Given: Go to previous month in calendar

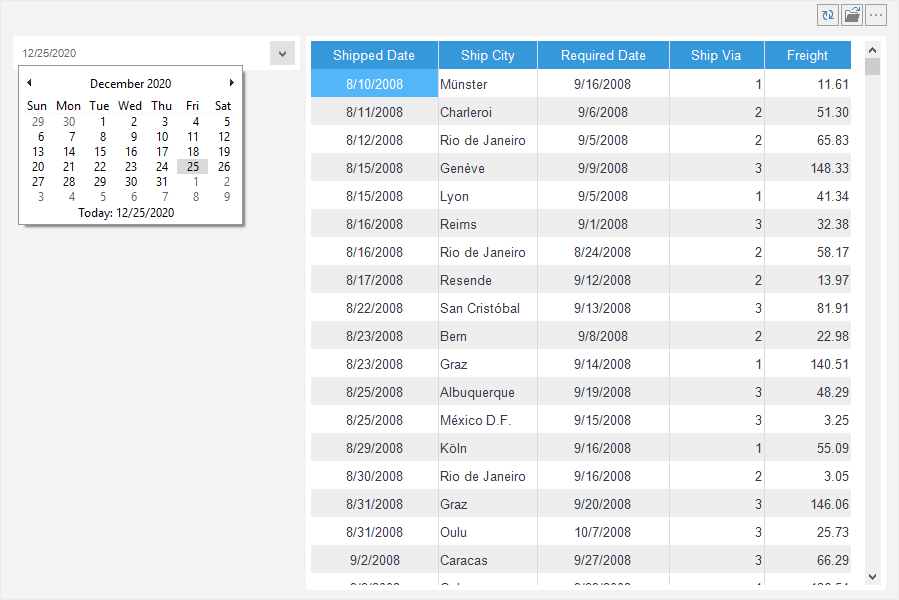Looking at the screenshot, I should 29,83.
